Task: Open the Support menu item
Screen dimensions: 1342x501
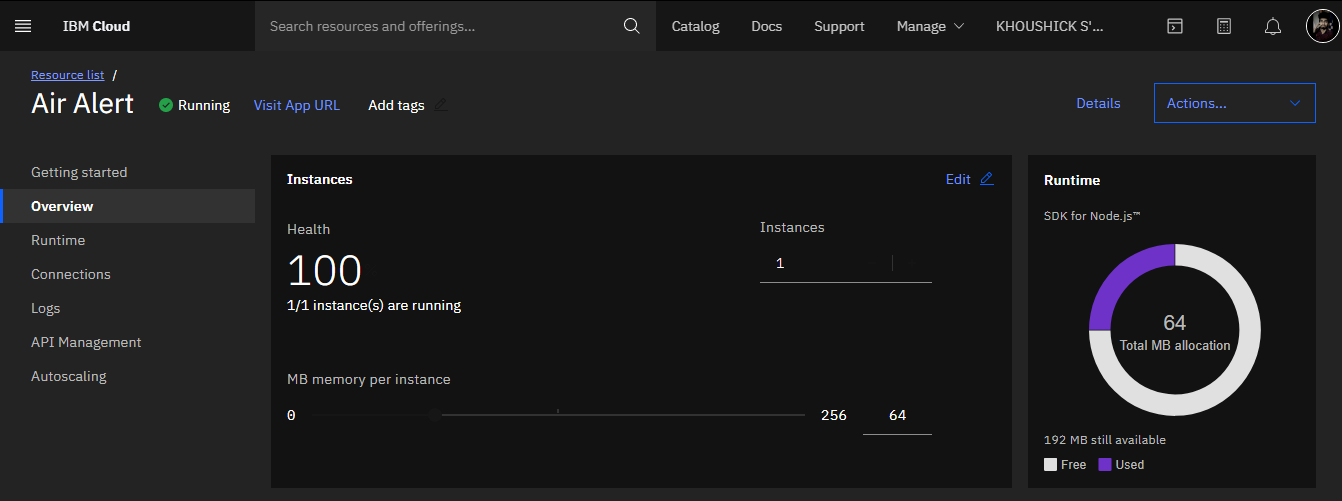Action: coord(839,26)
